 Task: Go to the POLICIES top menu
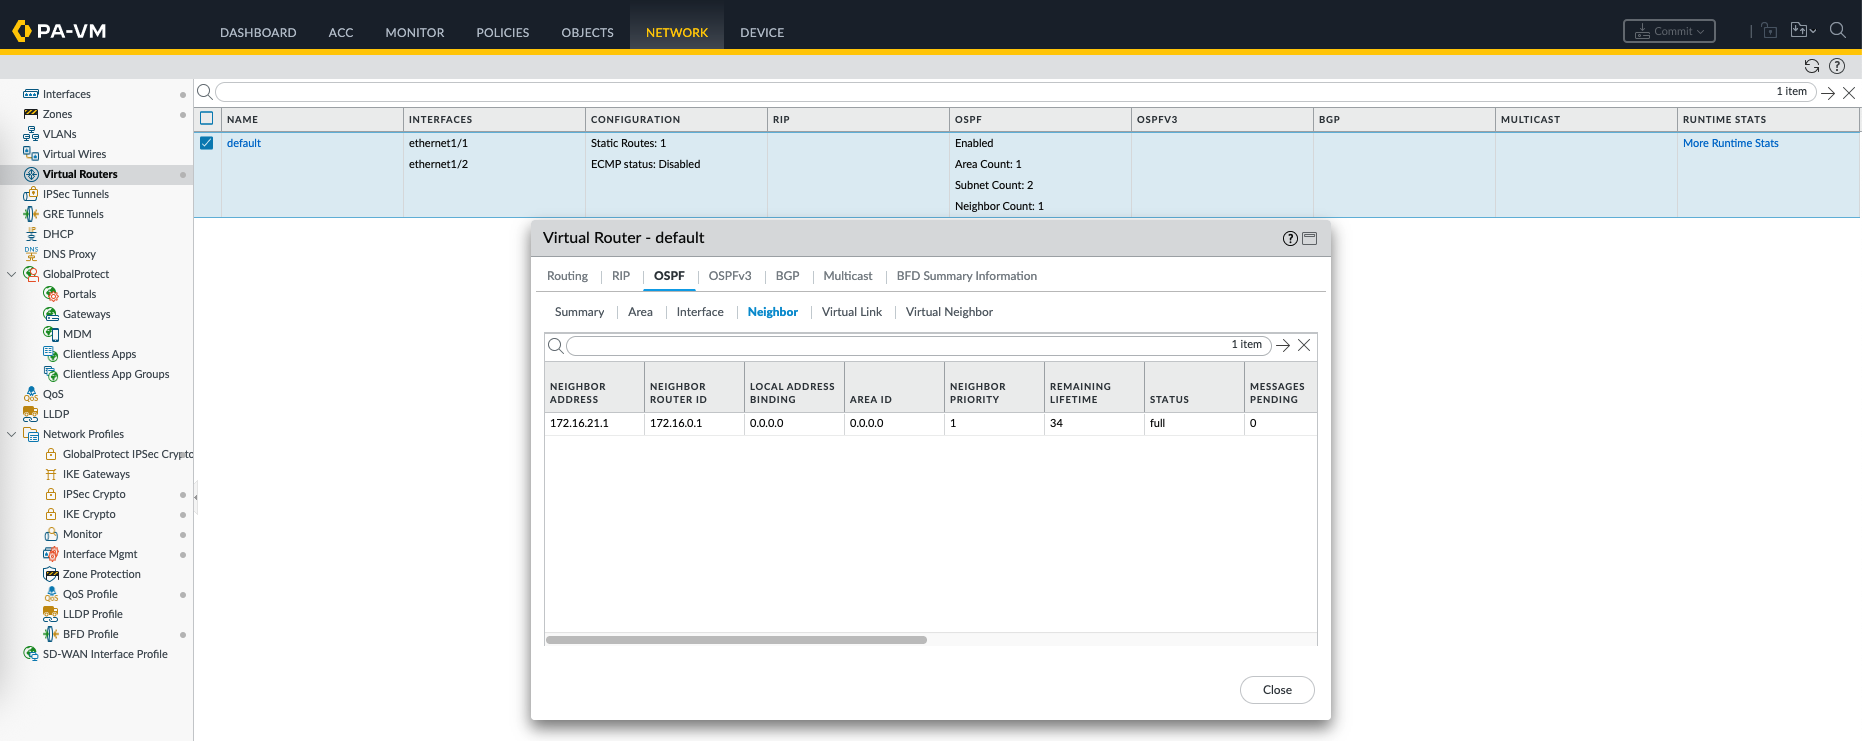tap(502, 32)
